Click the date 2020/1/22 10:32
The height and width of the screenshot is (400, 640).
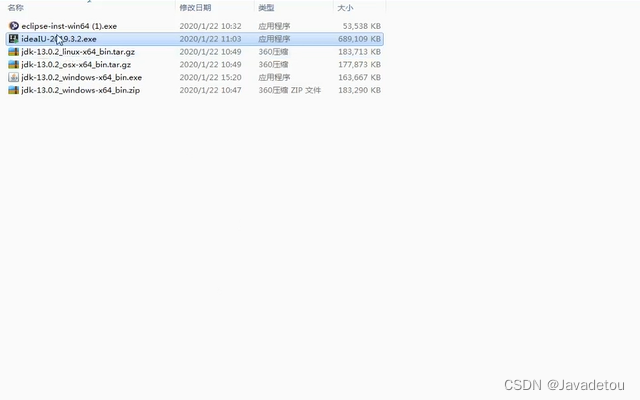point(210,26)
